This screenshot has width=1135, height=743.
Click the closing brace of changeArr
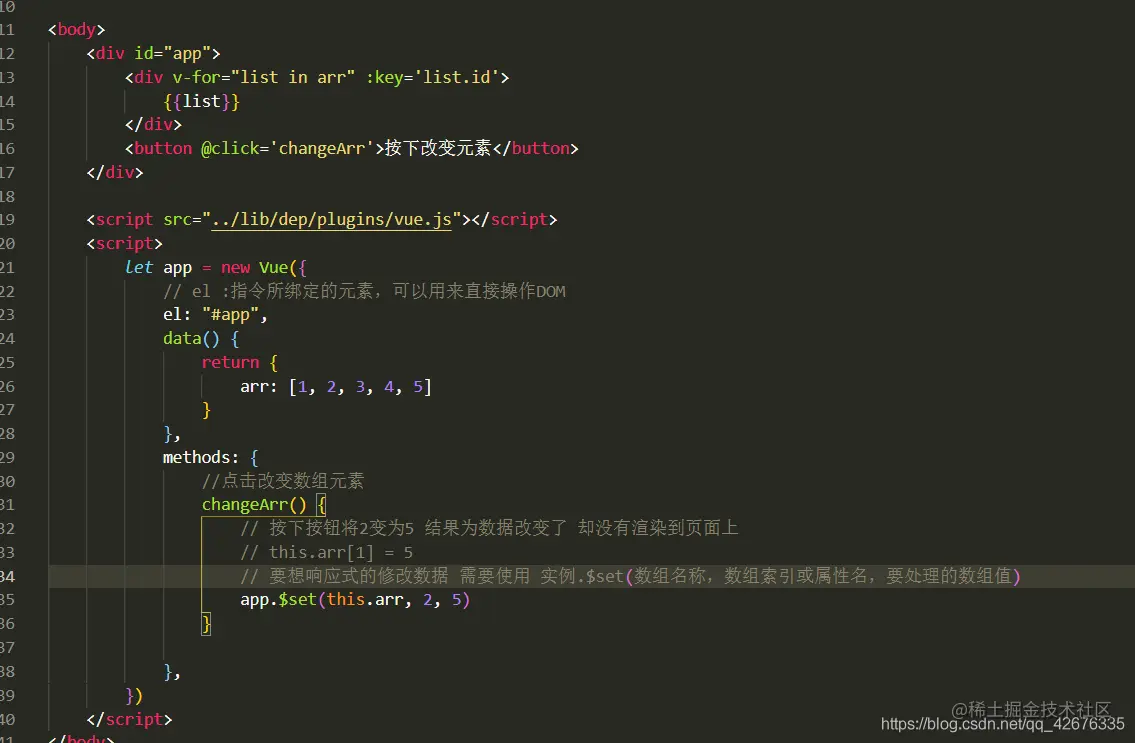[x=206, y=624]
